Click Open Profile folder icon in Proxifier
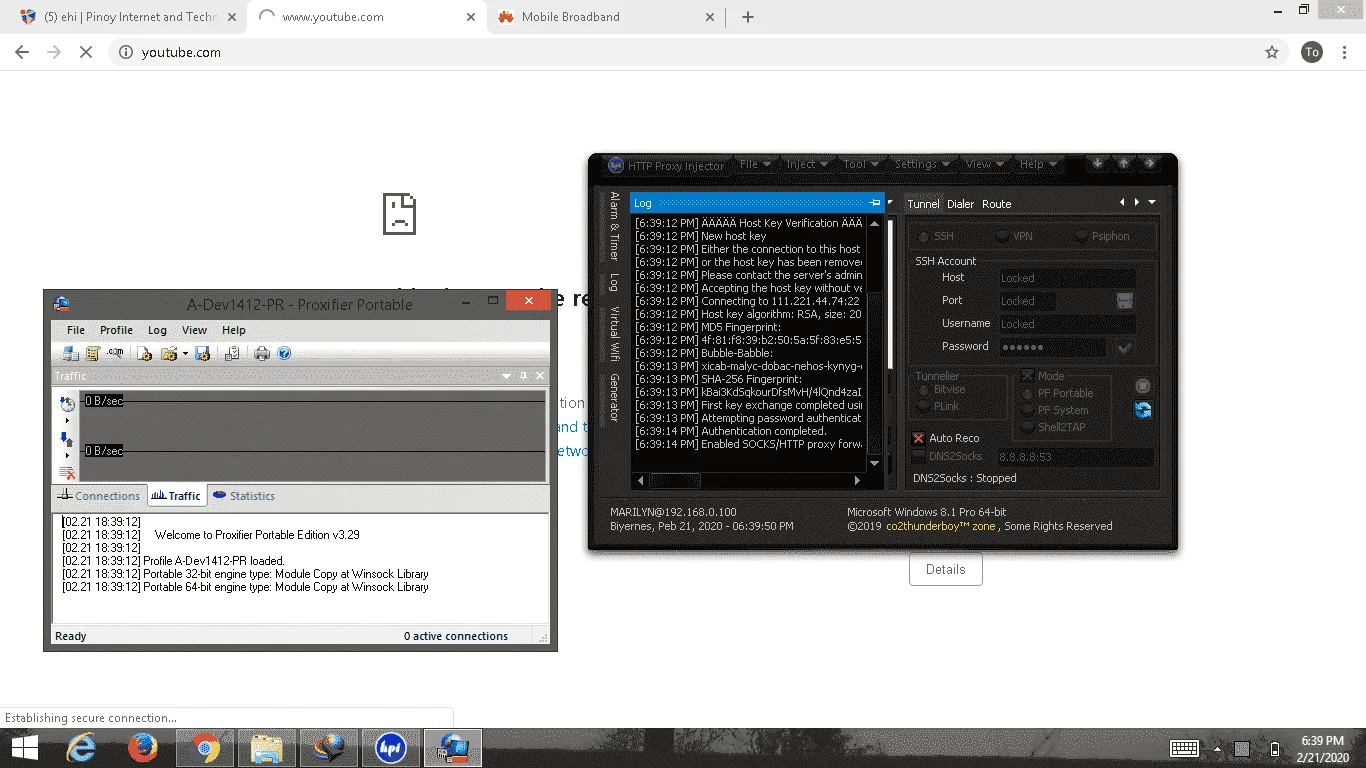The width and height of the screenshot is (1366, 768). [169, 353]
